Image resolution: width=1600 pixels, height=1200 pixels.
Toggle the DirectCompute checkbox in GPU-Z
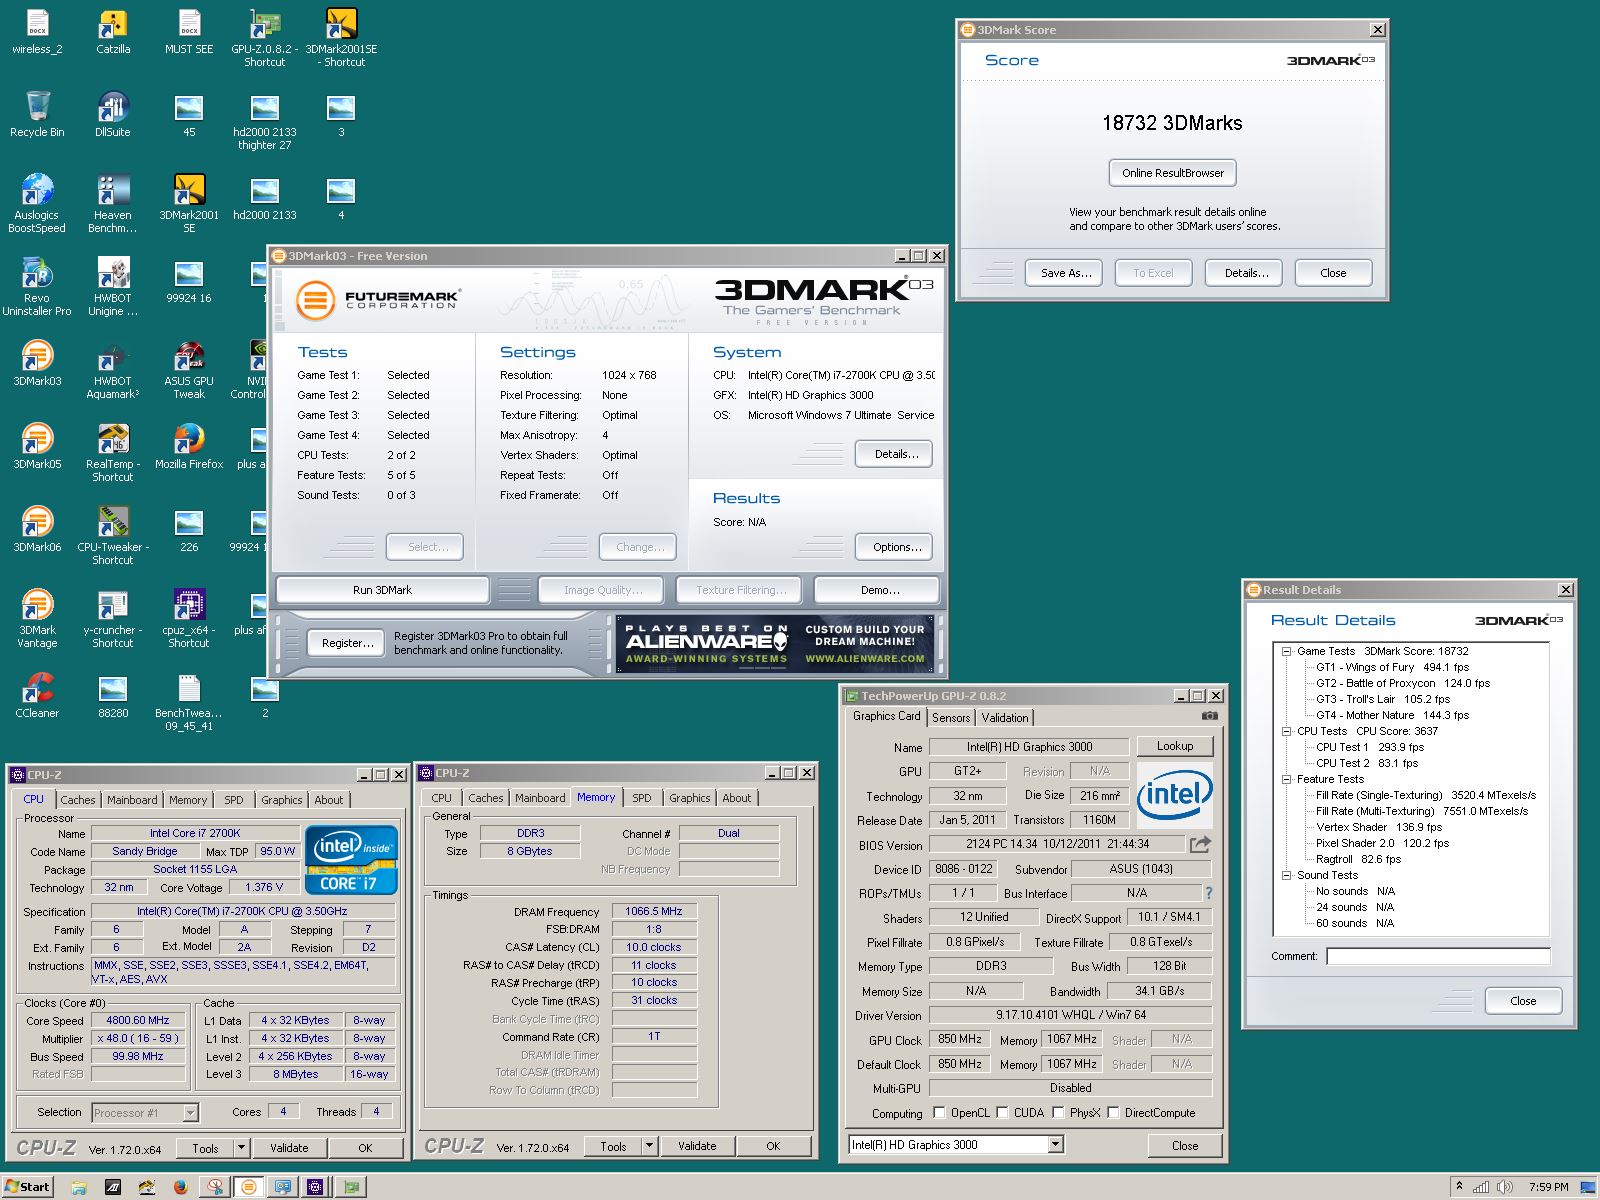1112,1112
